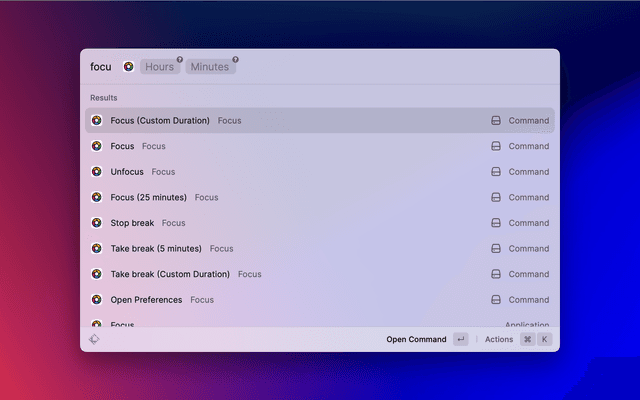Click the search text field containing 'focu'
Viewport: 640px width, 400px height.
click(x=101, y=67)
